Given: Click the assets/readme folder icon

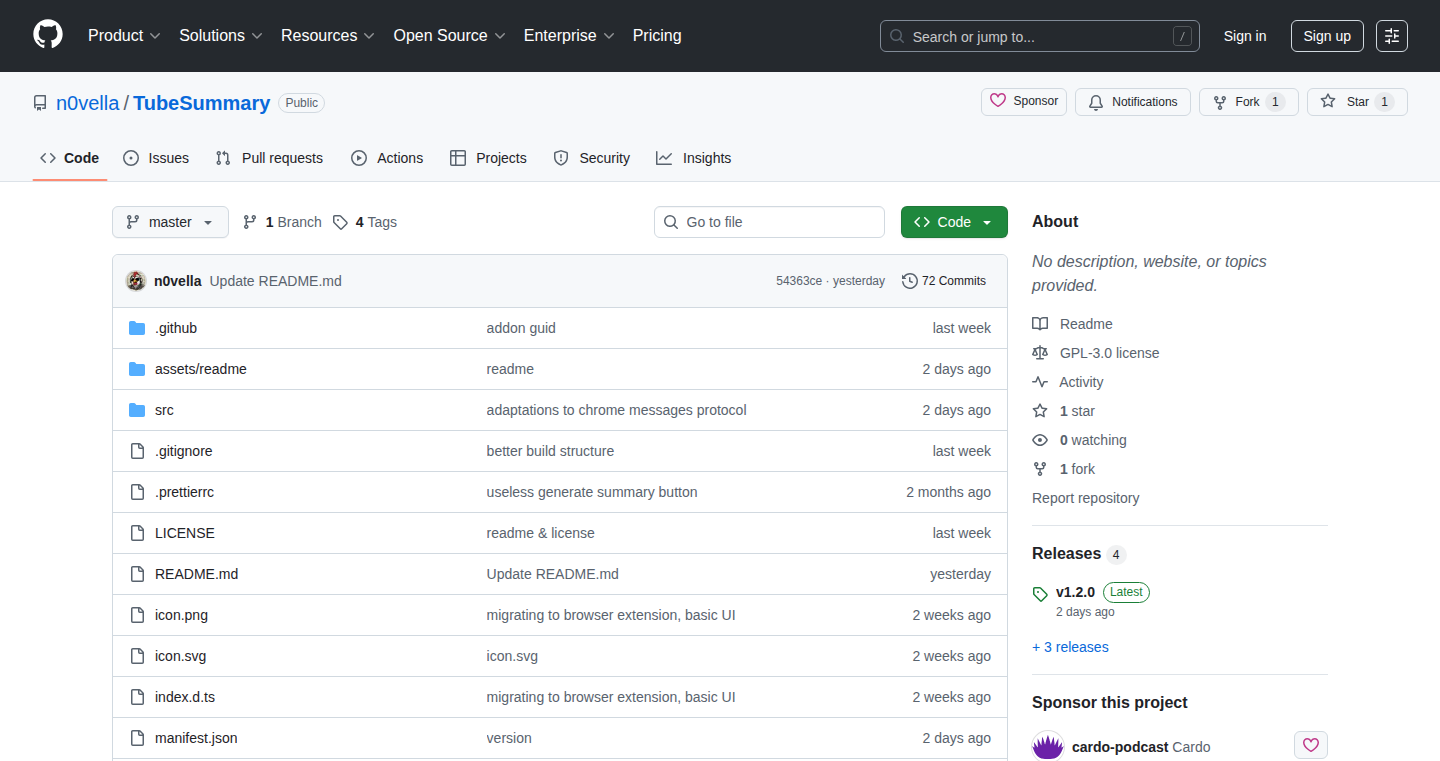Looking at the screenshot, I should pos(137,369).
